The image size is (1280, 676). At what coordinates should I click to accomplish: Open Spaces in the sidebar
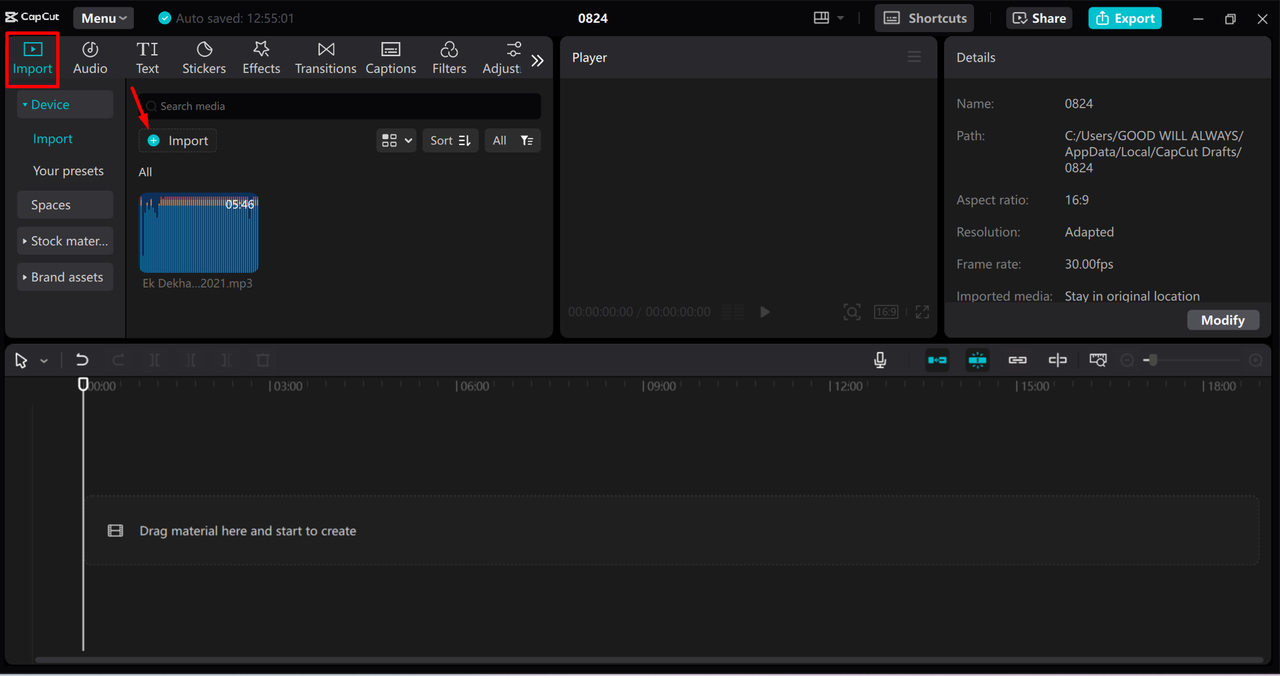pyautogui.click(x=65, y=205)
